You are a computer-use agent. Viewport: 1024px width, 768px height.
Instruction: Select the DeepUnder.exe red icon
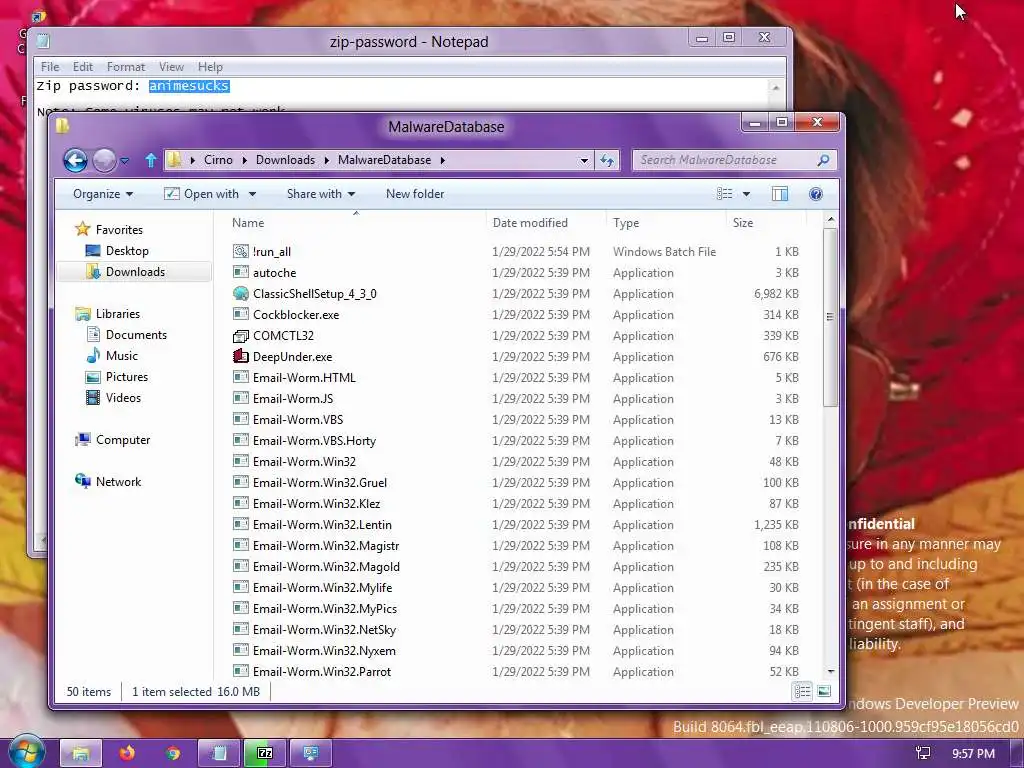click(x=241, y=357)
